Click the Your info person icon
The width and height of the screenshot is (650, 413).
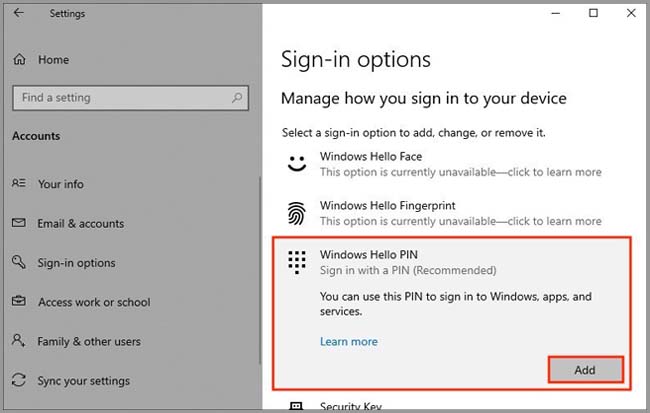(19, 183)
